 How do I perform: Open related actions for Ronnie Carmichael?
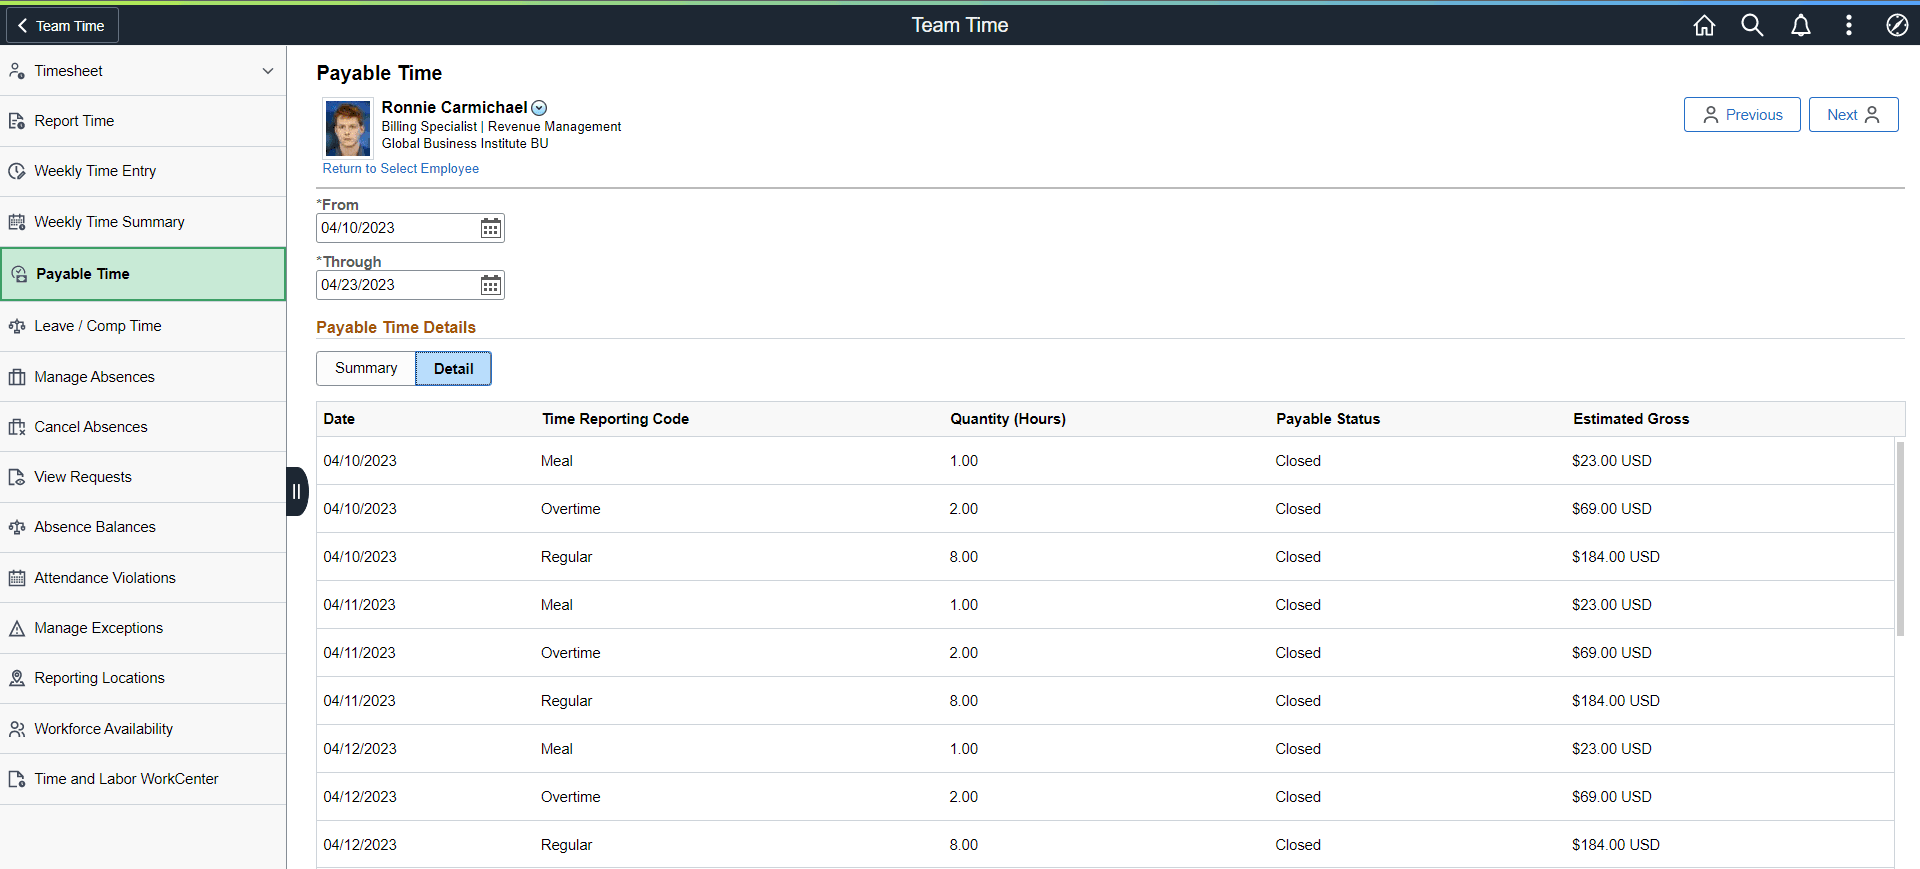tap(539, 108)
